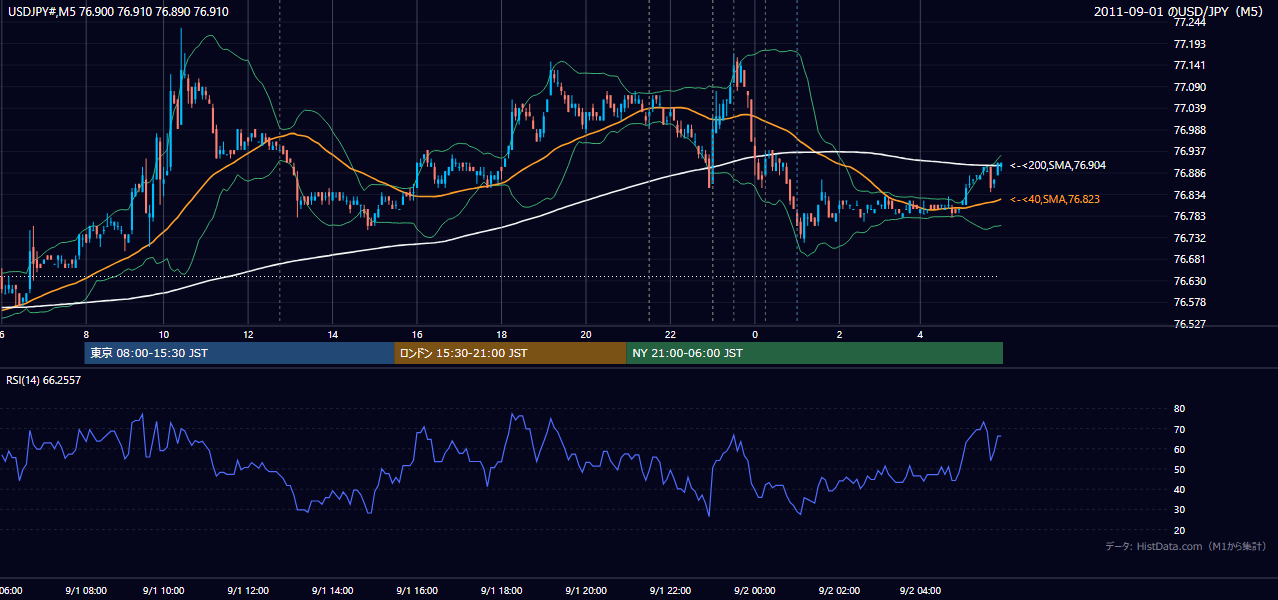Click price level 76.681 on the axis
This screenshot has height=600, width=1278.
tap(1191, 259)
